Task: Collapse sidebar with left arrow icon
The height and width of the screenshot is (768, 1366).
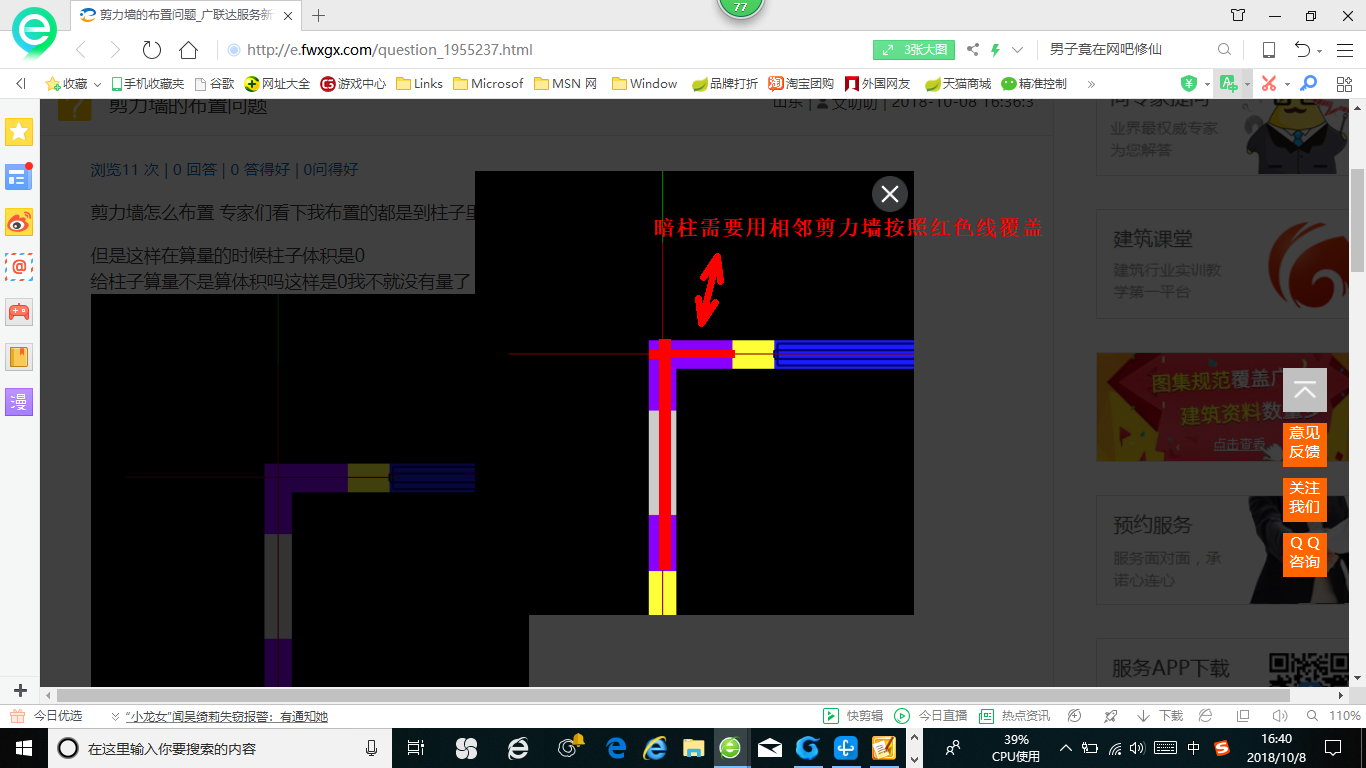Action: (20, 84)
